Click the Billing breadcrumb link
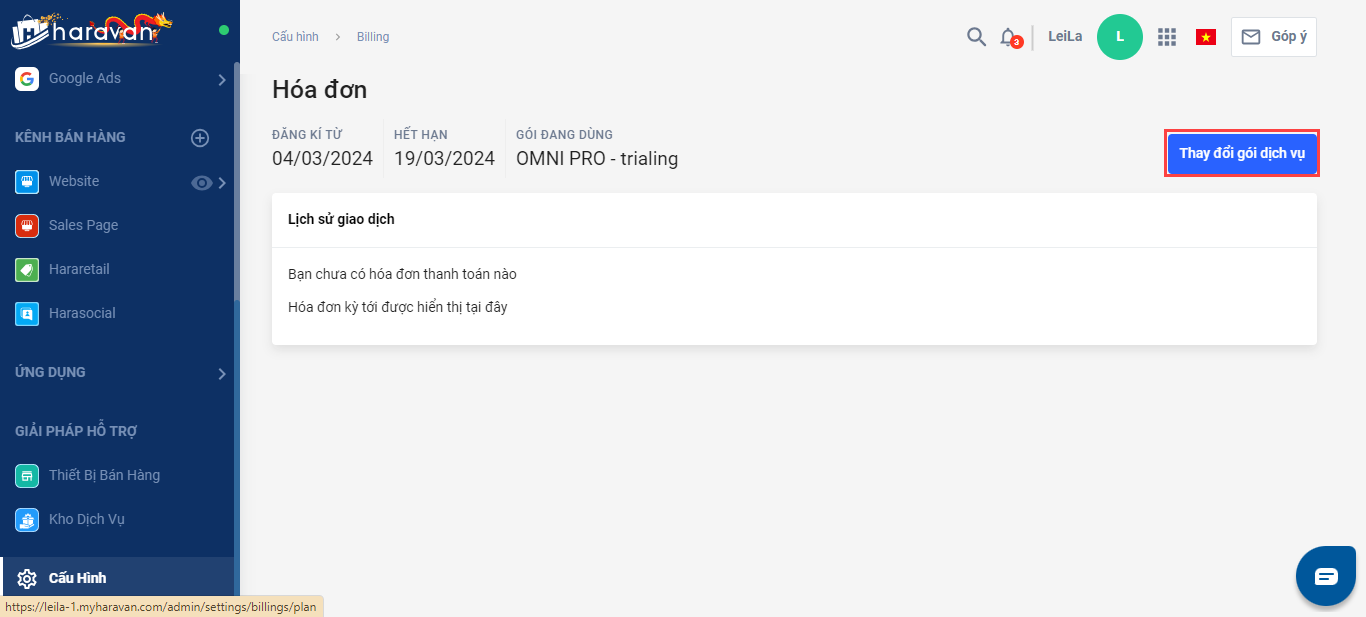Viewport: 1366px width, 617px height. 373,37
